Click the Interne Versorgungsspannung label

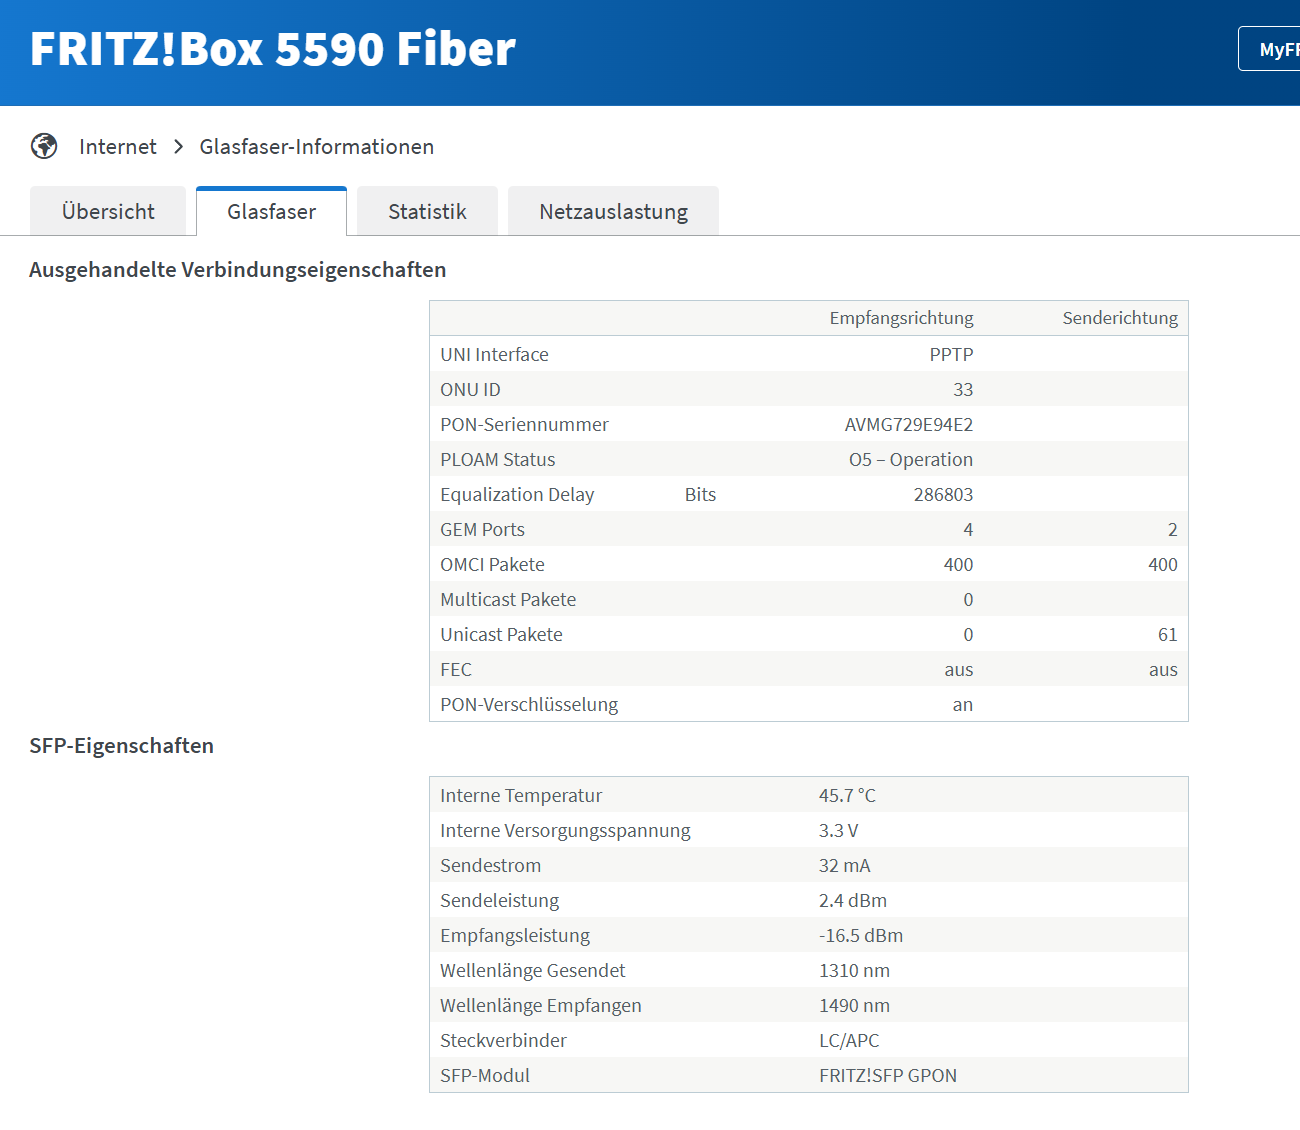(565, 831)
